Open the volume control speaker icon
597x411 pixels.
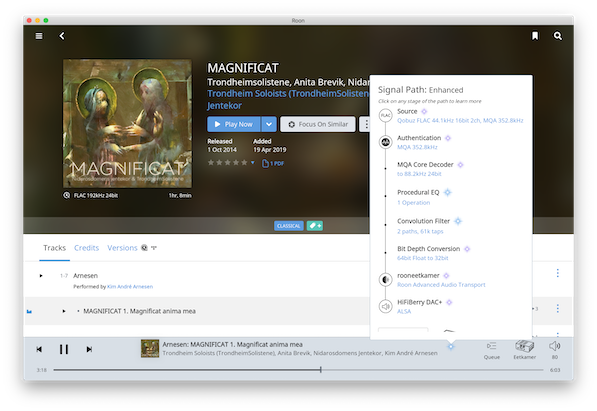[554, 346]
